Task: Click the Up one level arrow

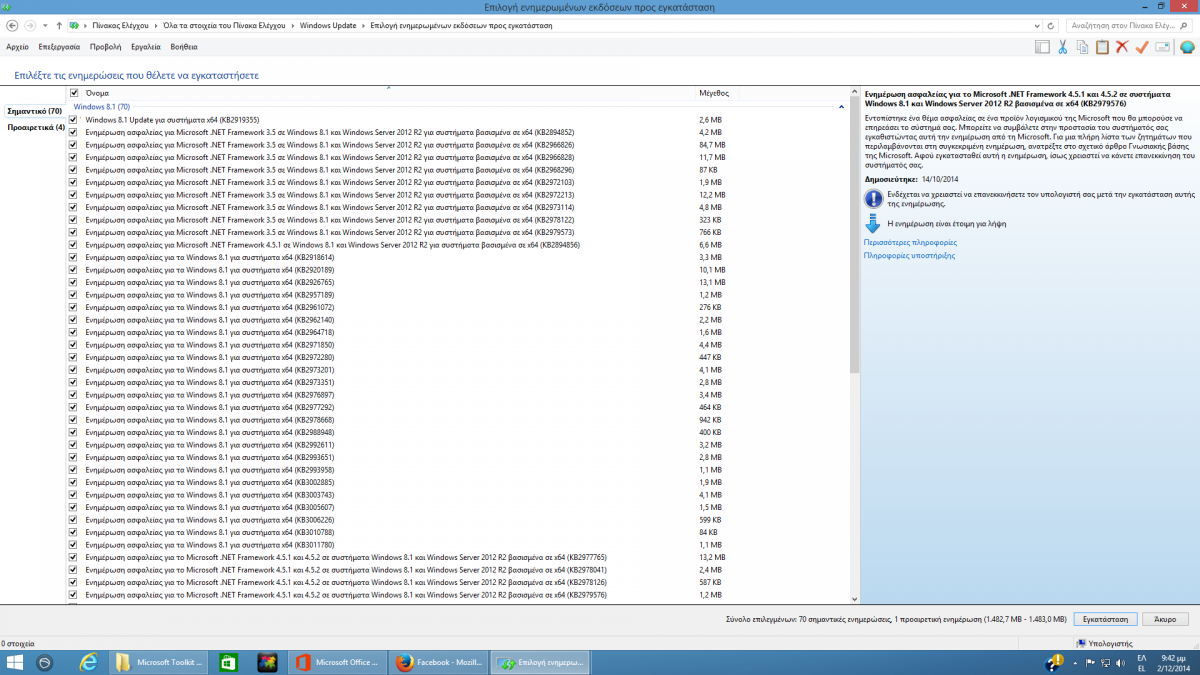Action: [59, 24]
